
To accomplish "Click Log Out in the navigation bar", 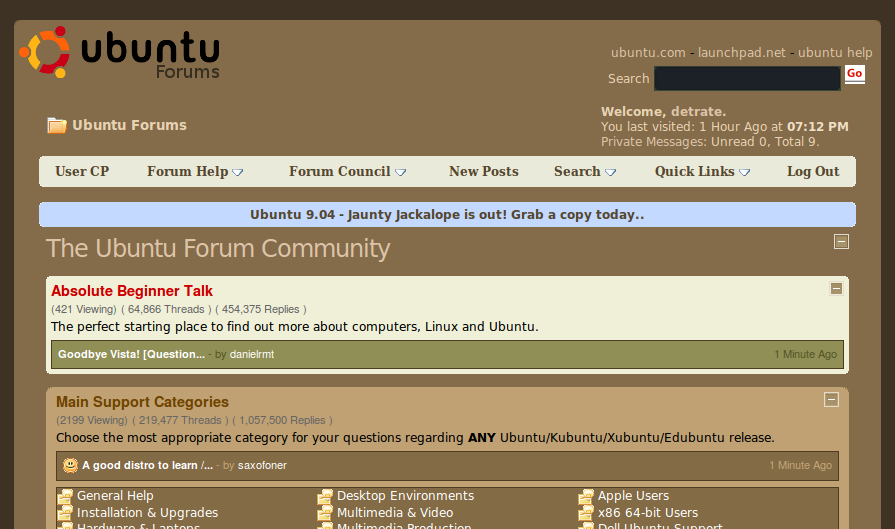I will pyautogui.click(x=813, y=171).
